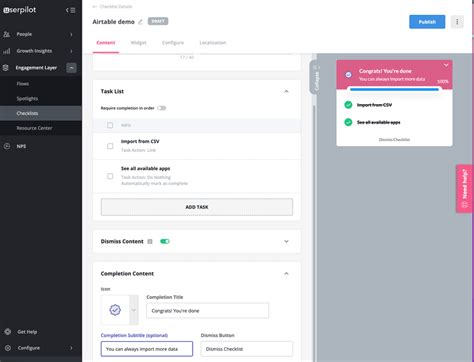
Task: Click the preview checklist progress bar
Action: (x=394, y=89)
